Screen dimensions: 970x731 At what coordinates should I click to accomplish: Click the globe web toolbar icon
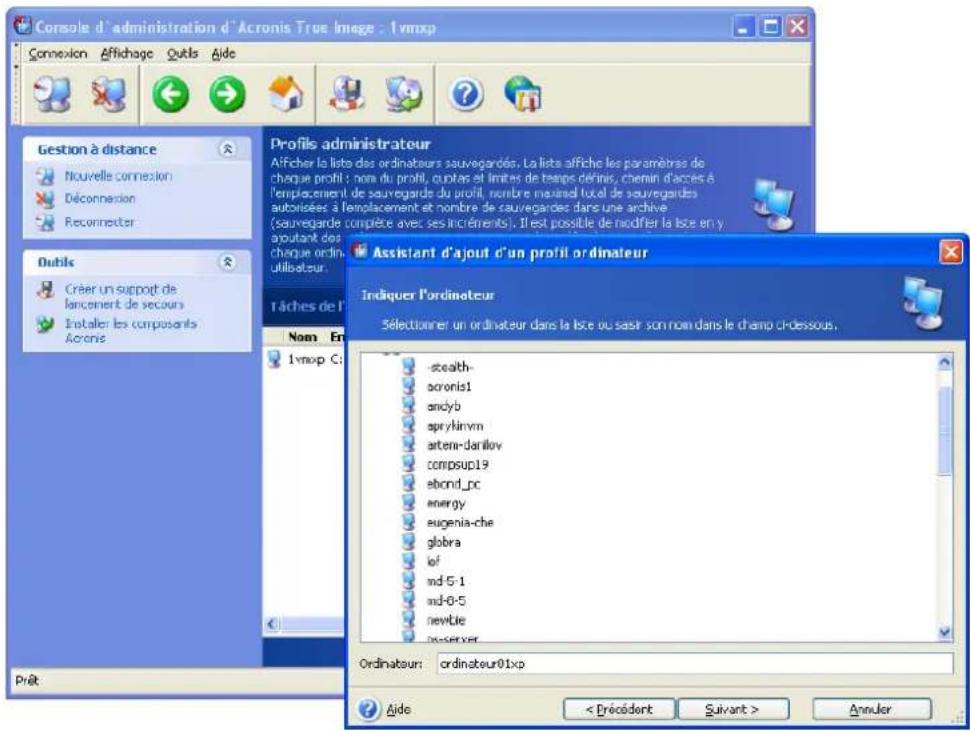(x=523, y=95)
